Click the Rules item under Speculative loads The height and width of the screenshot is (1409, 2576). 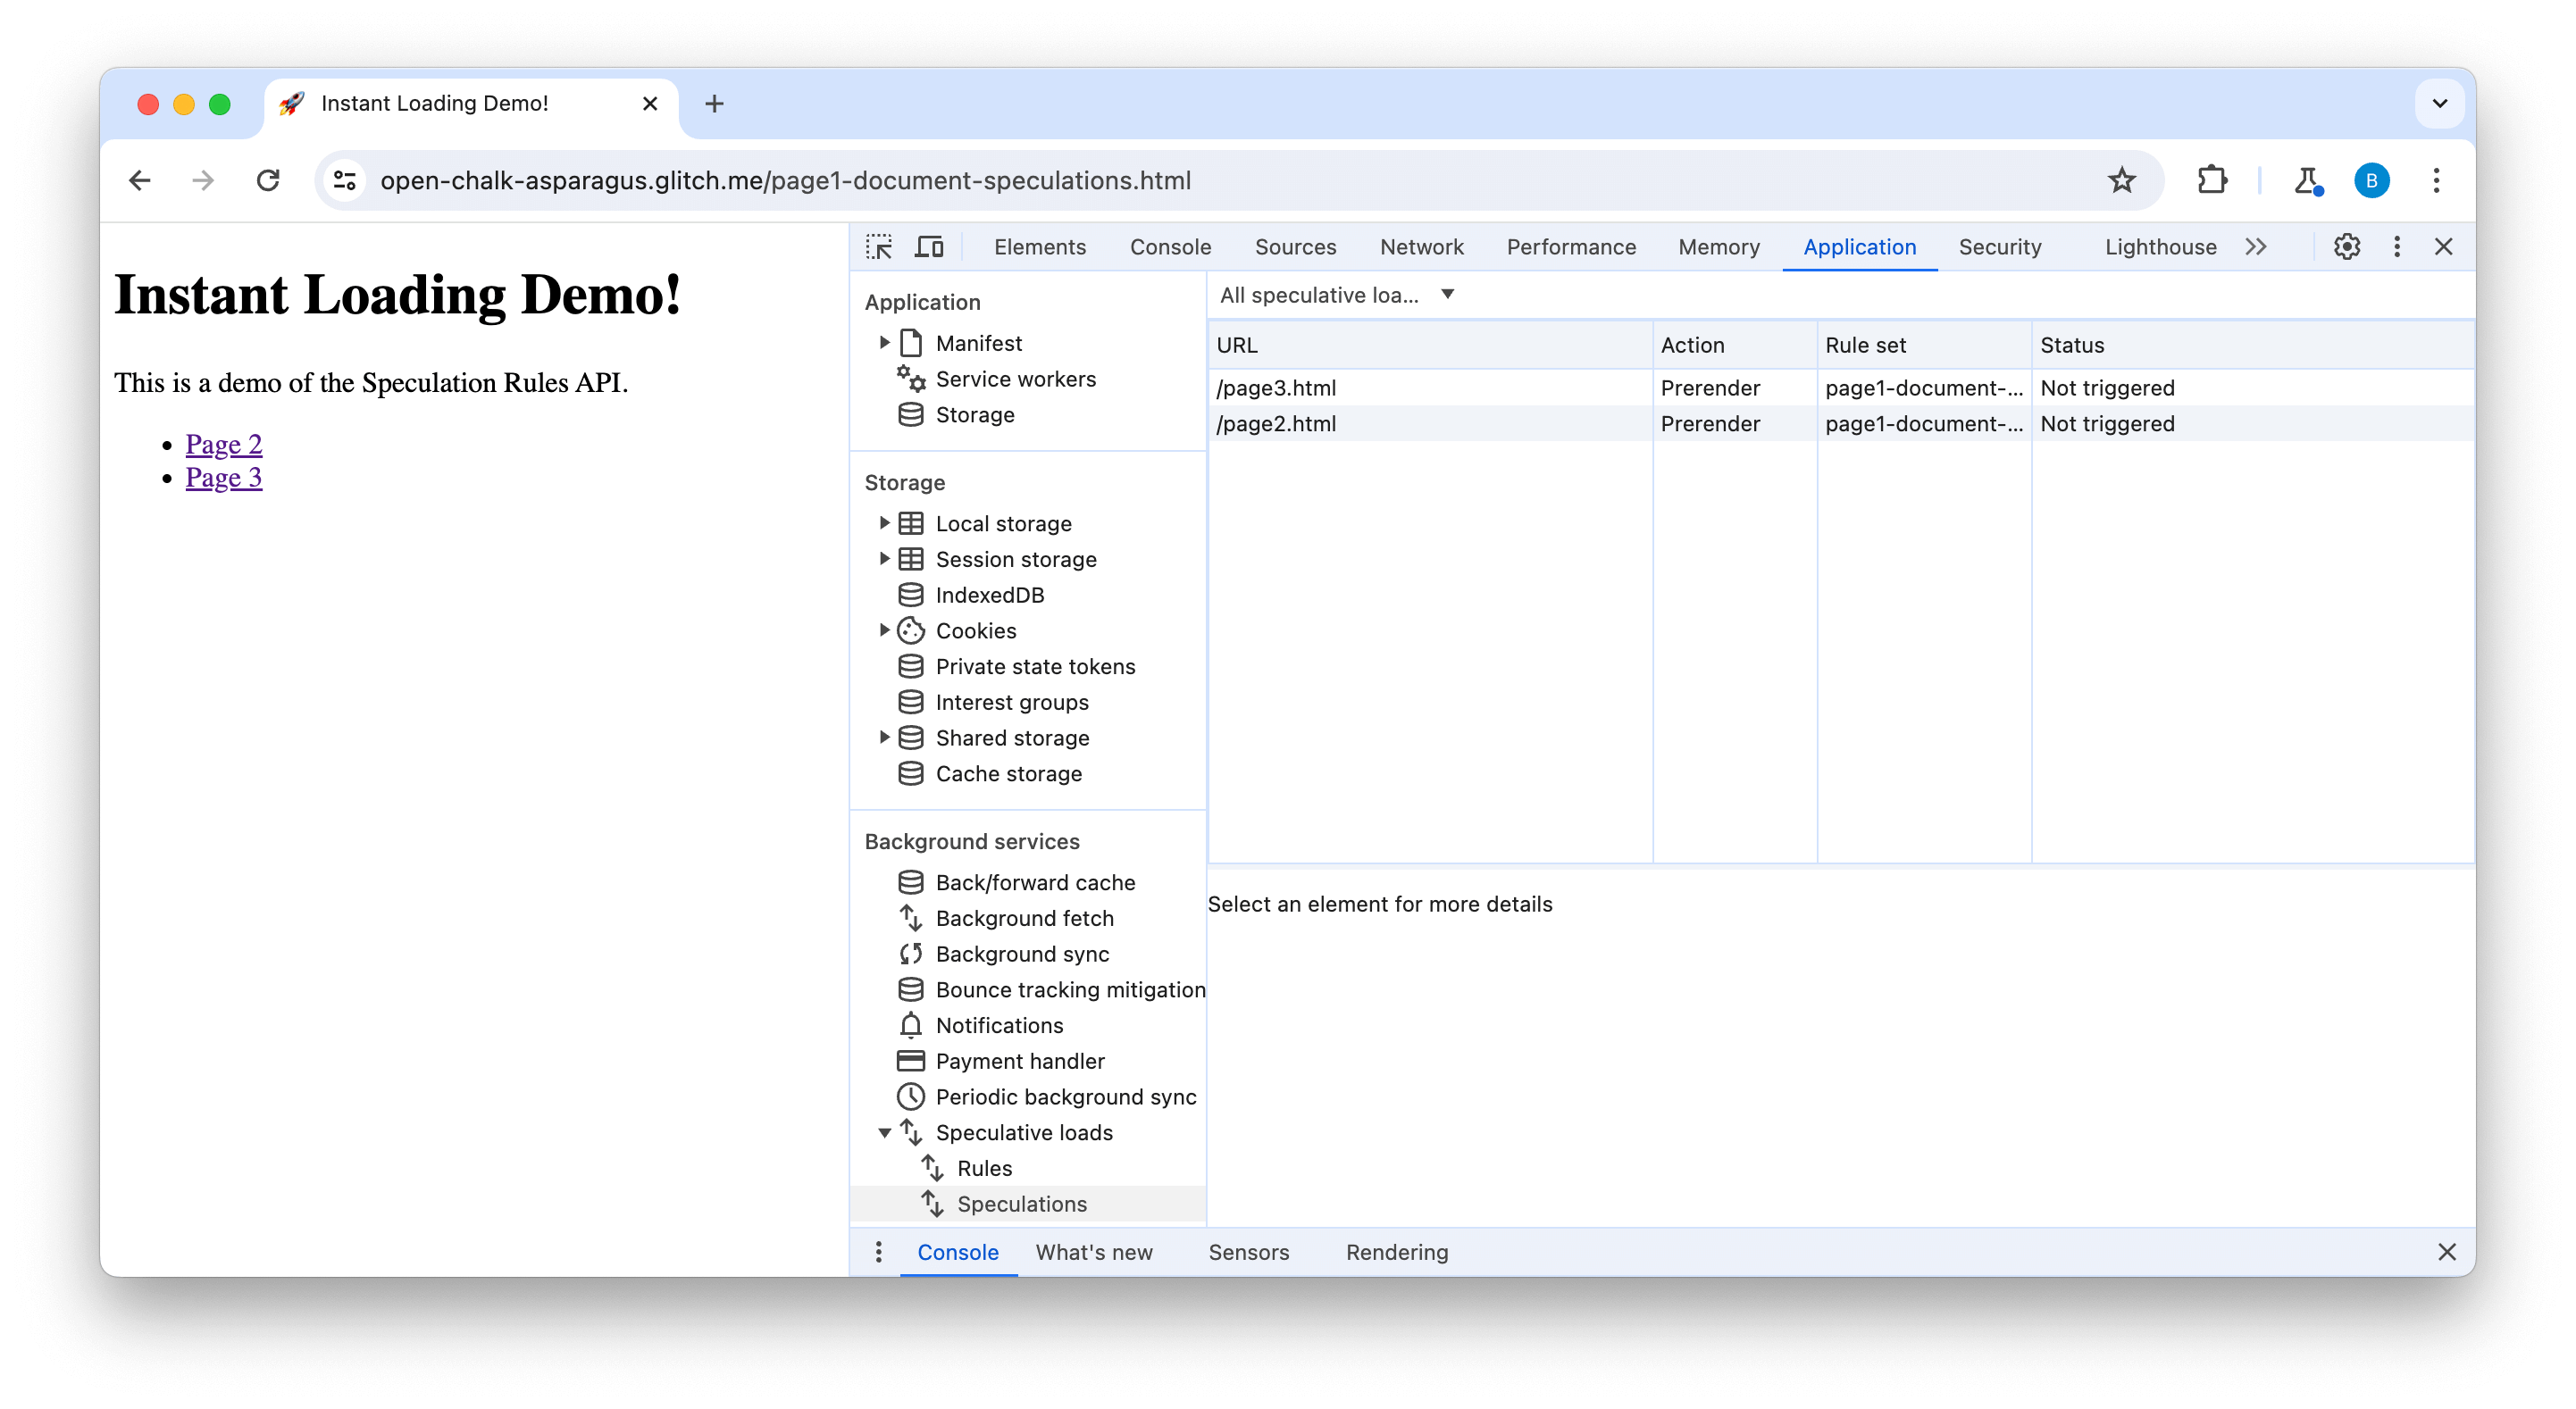pyautogui.click(x=984, y=1168)
